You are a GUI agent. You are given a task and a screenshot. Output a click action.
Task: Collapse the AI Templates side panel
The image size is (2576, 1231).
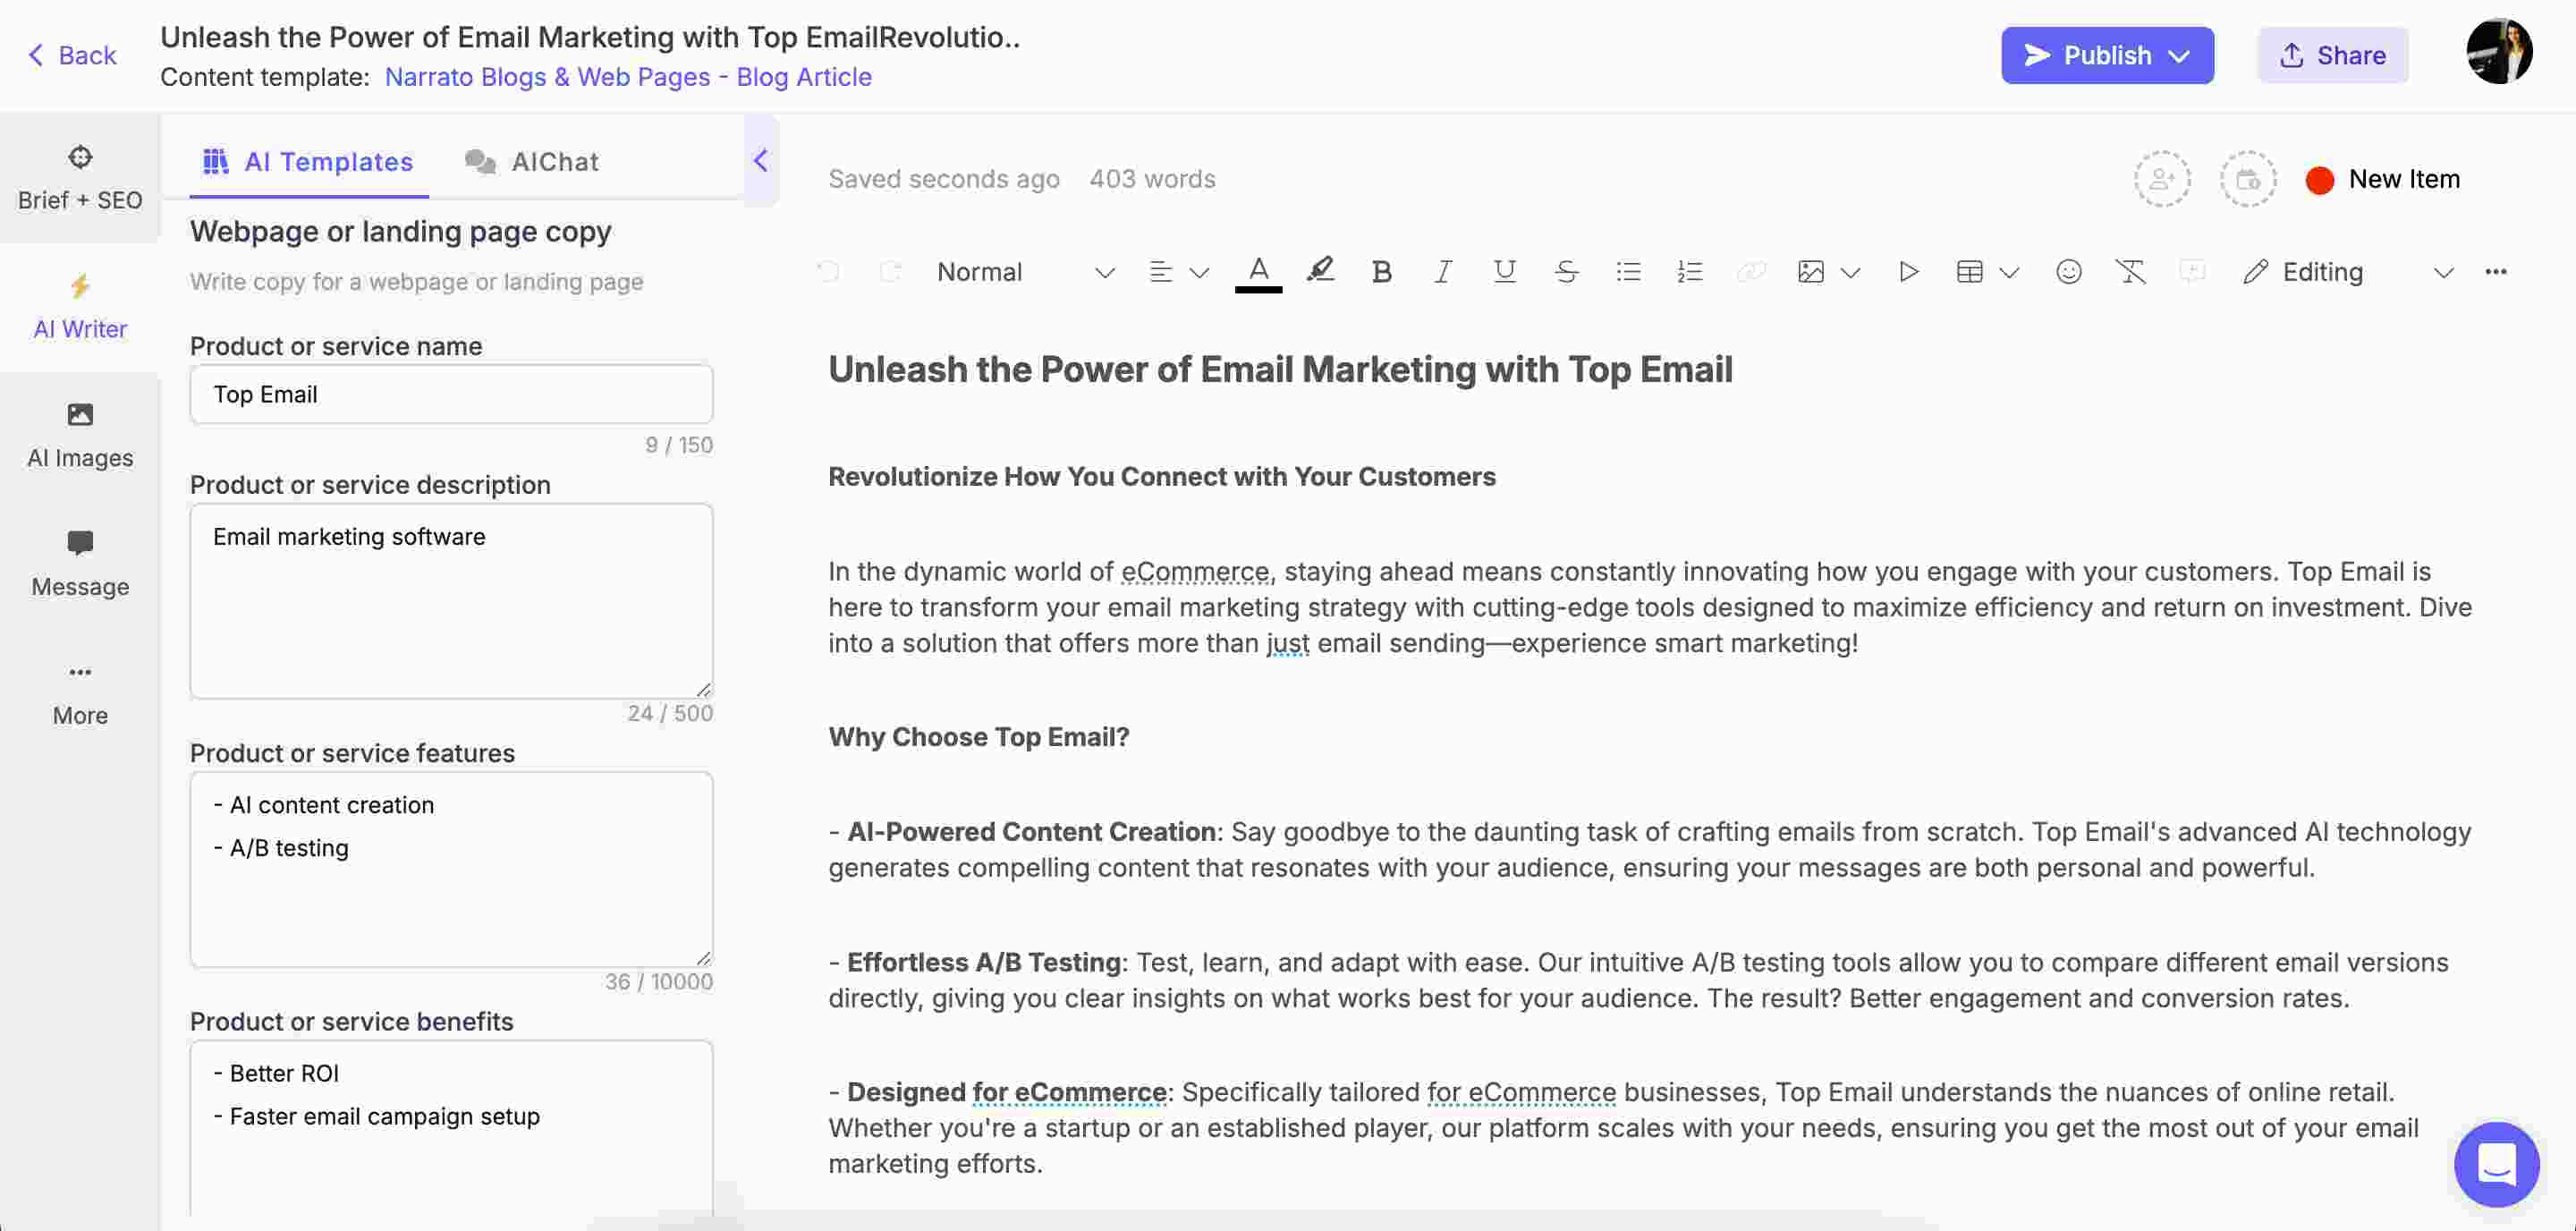tap(761, 161)
